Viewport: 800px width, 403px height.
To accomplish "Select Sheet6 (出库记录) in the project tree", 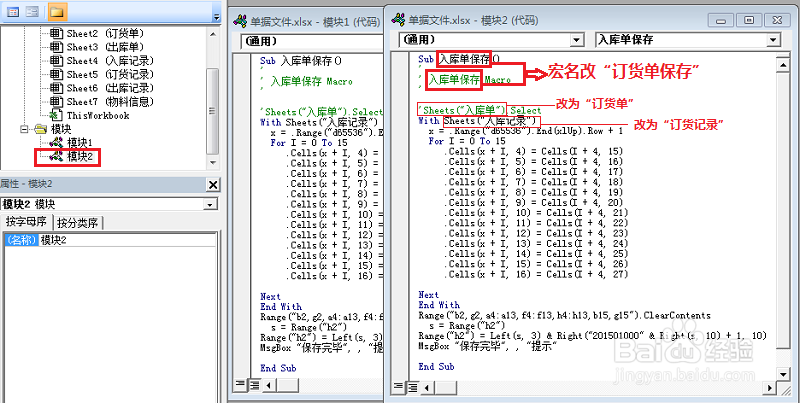I will pyautogui.click(x=102, y=88).
